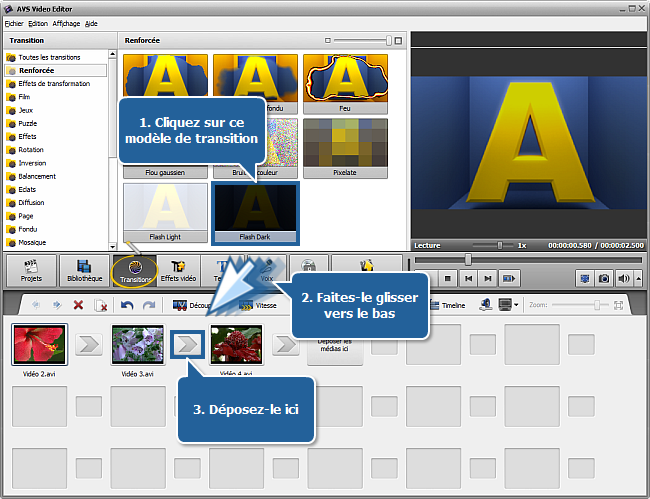Open the Fichier menu

14,22
